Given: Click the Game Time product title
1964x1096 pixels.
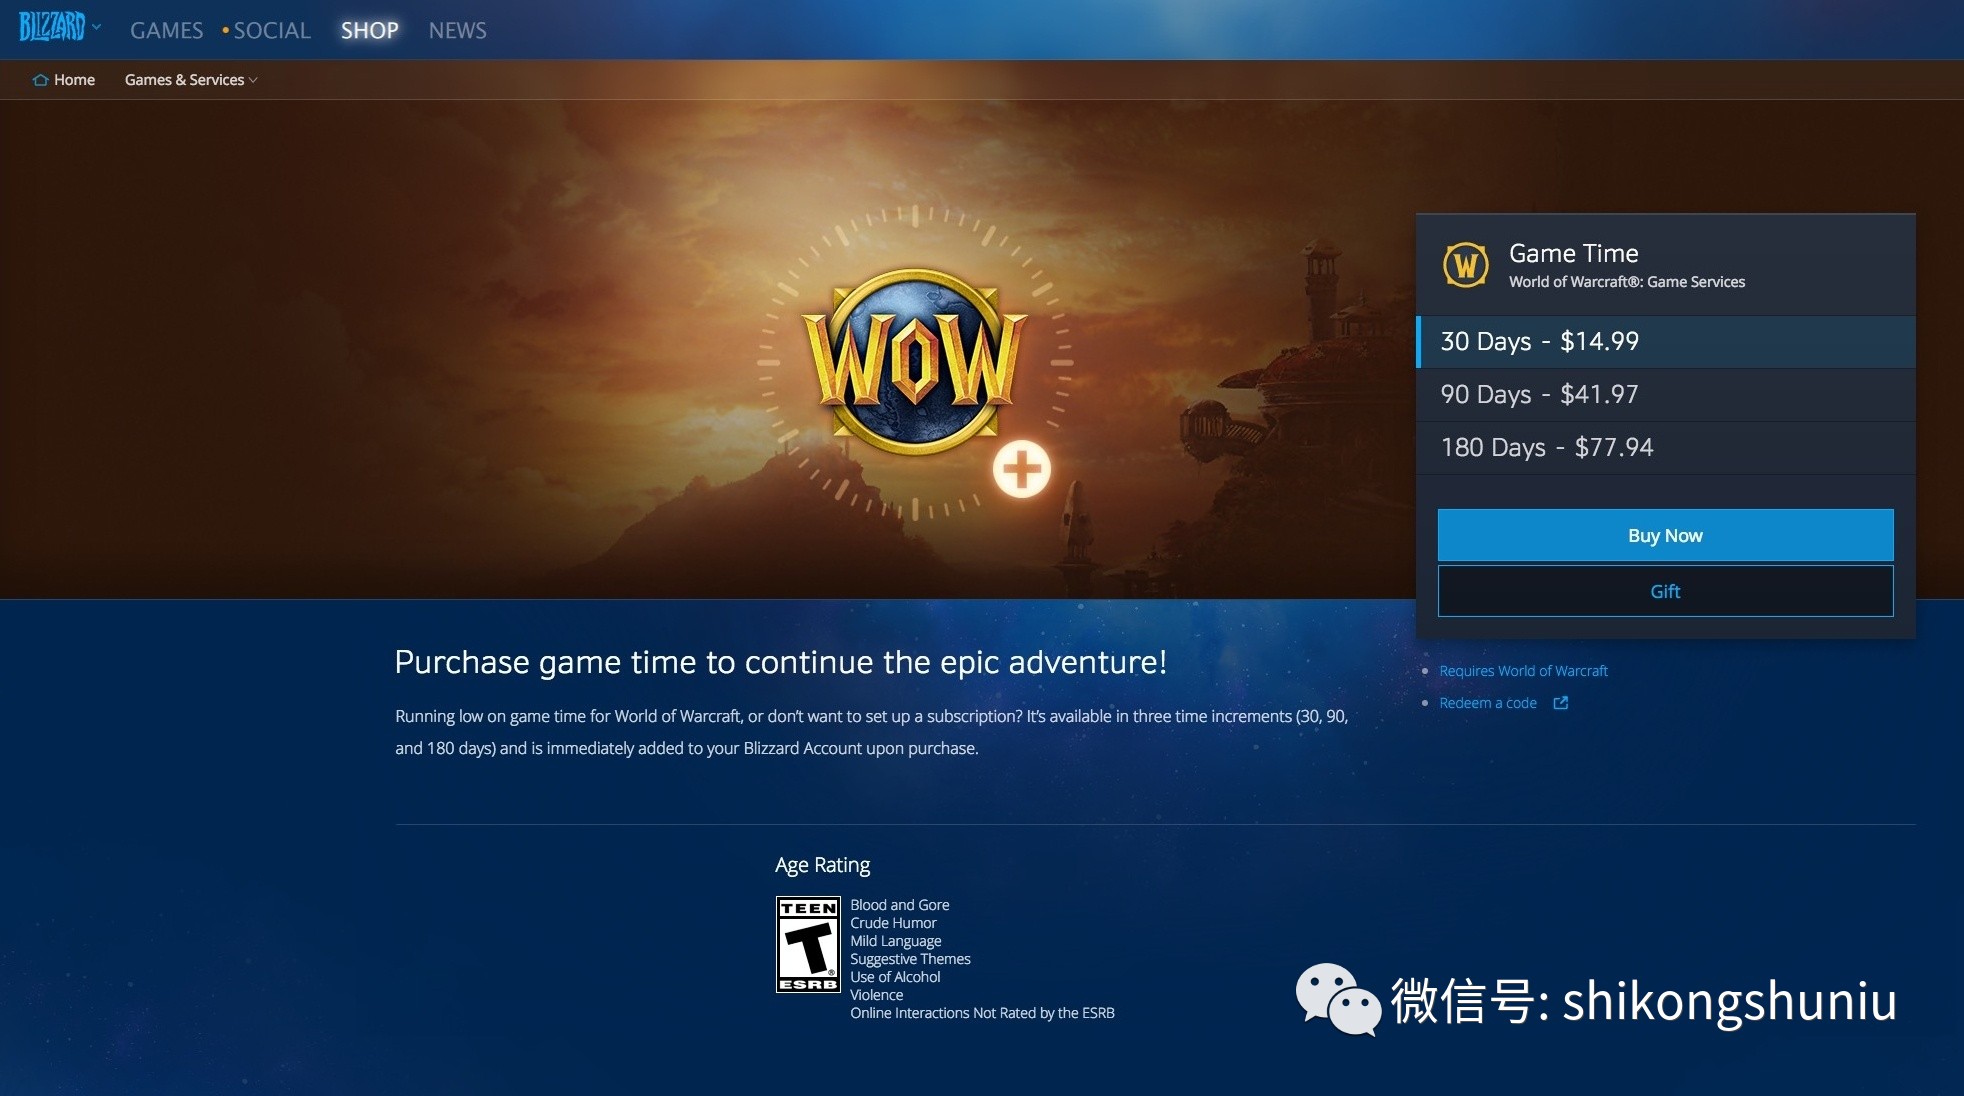Looking at the screenshot, I should tap(1573, 253).
